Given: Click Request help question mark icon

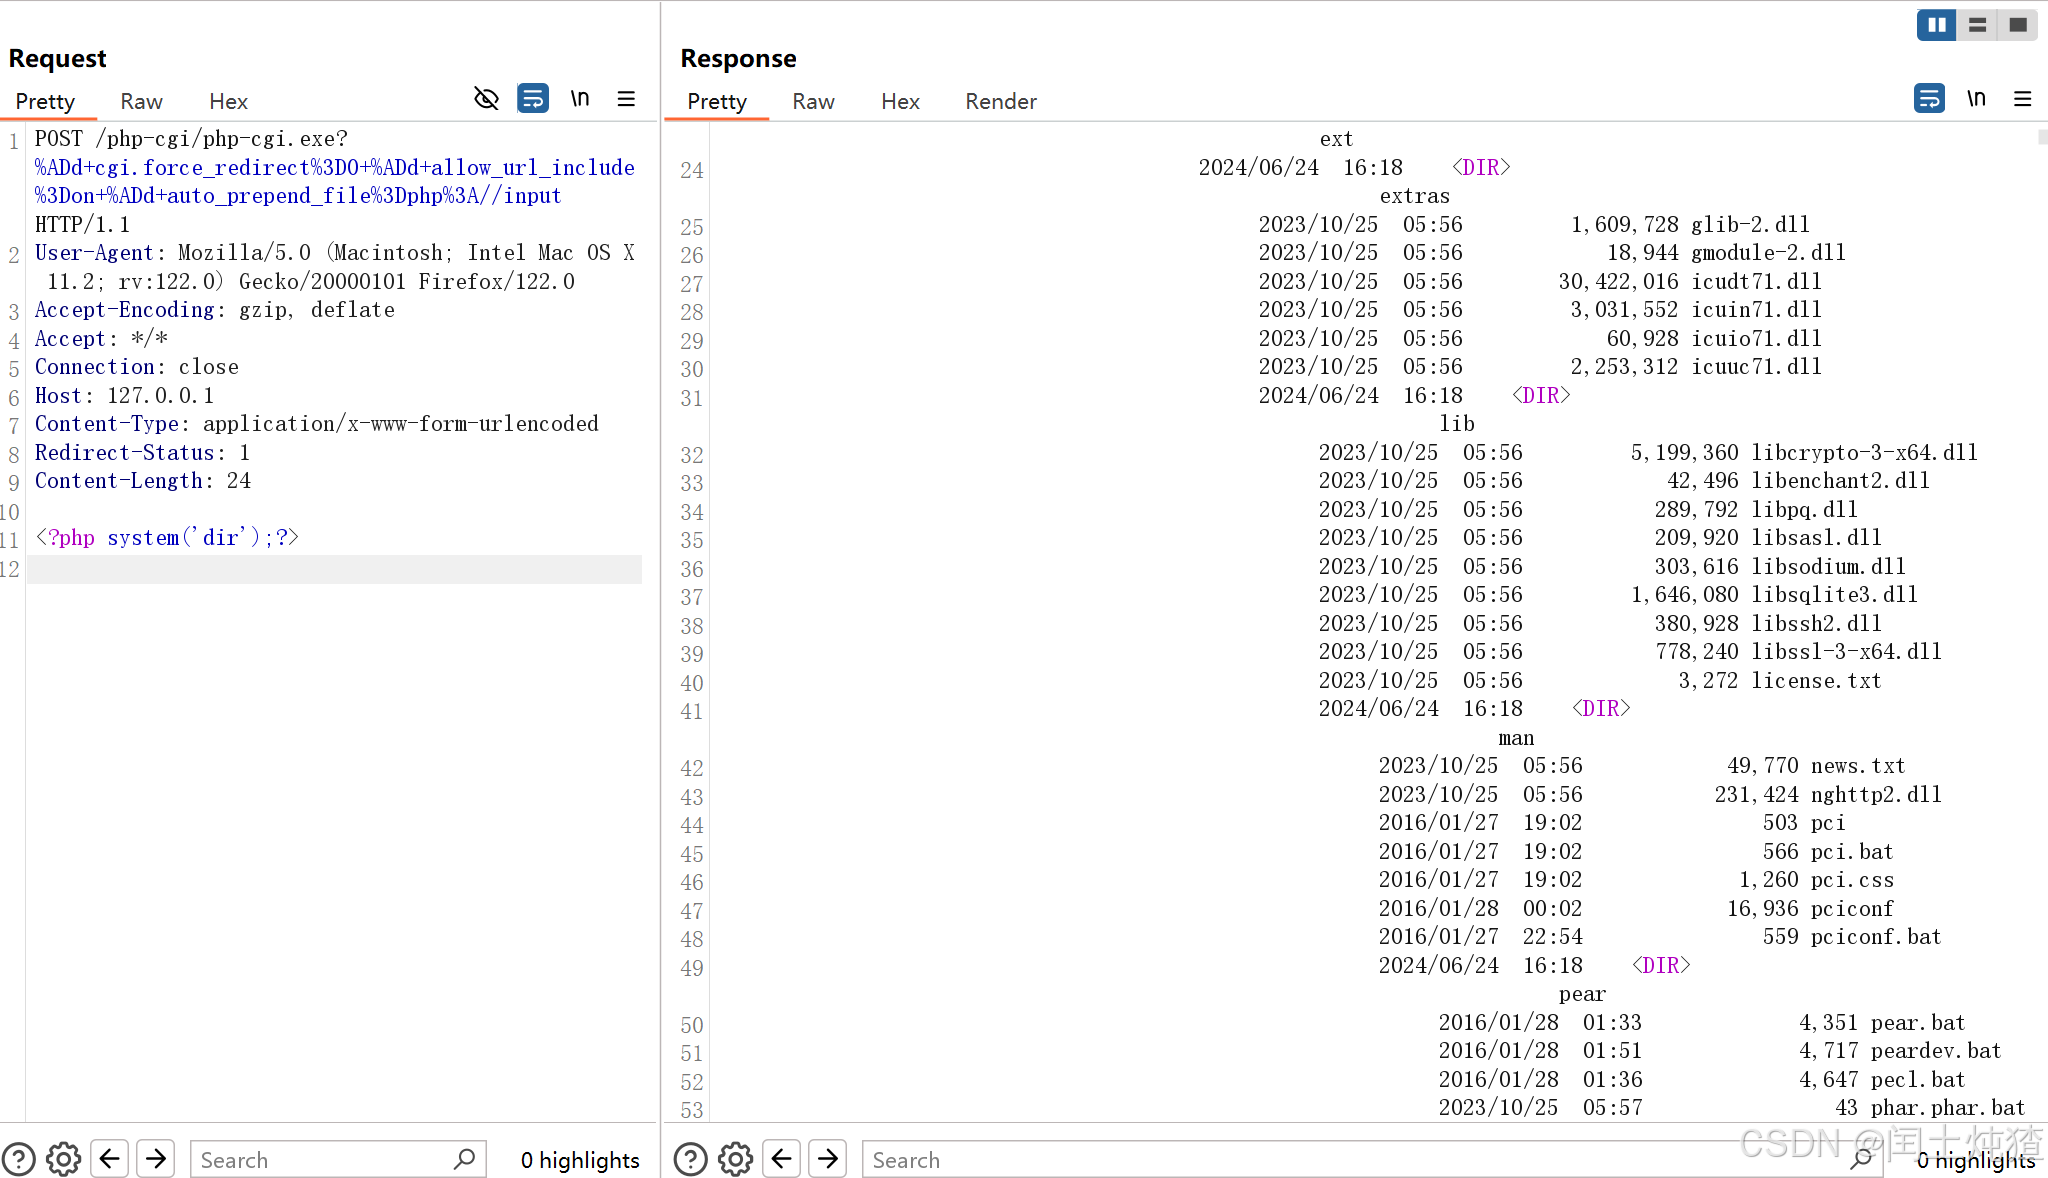Looking at the screenshot, I should pyautogui.click(x=18, y=1159).
